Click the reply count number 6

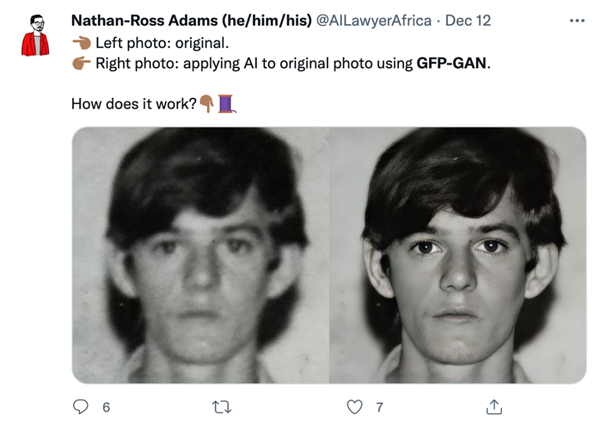click(106, 407)
